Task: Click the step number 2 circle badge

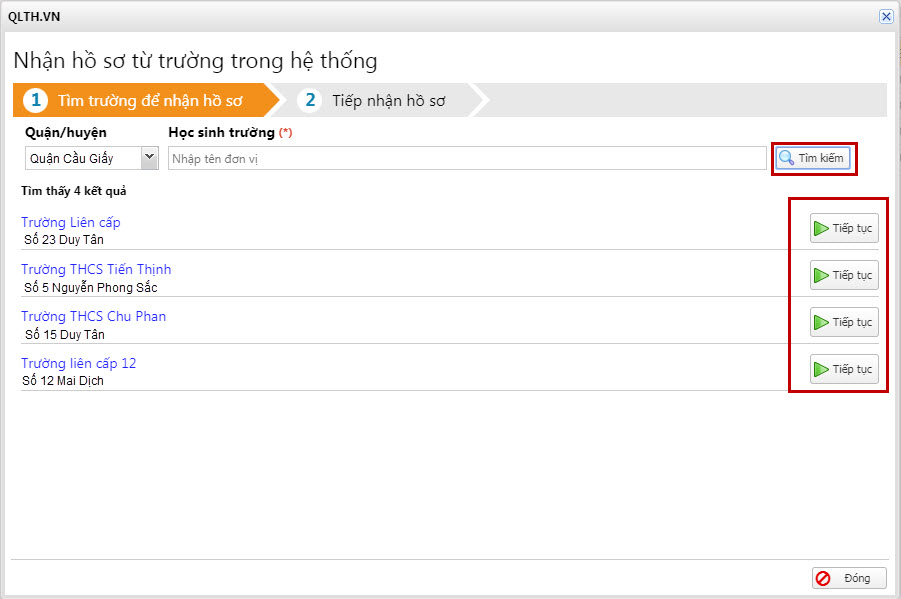Action: (310, 100)
